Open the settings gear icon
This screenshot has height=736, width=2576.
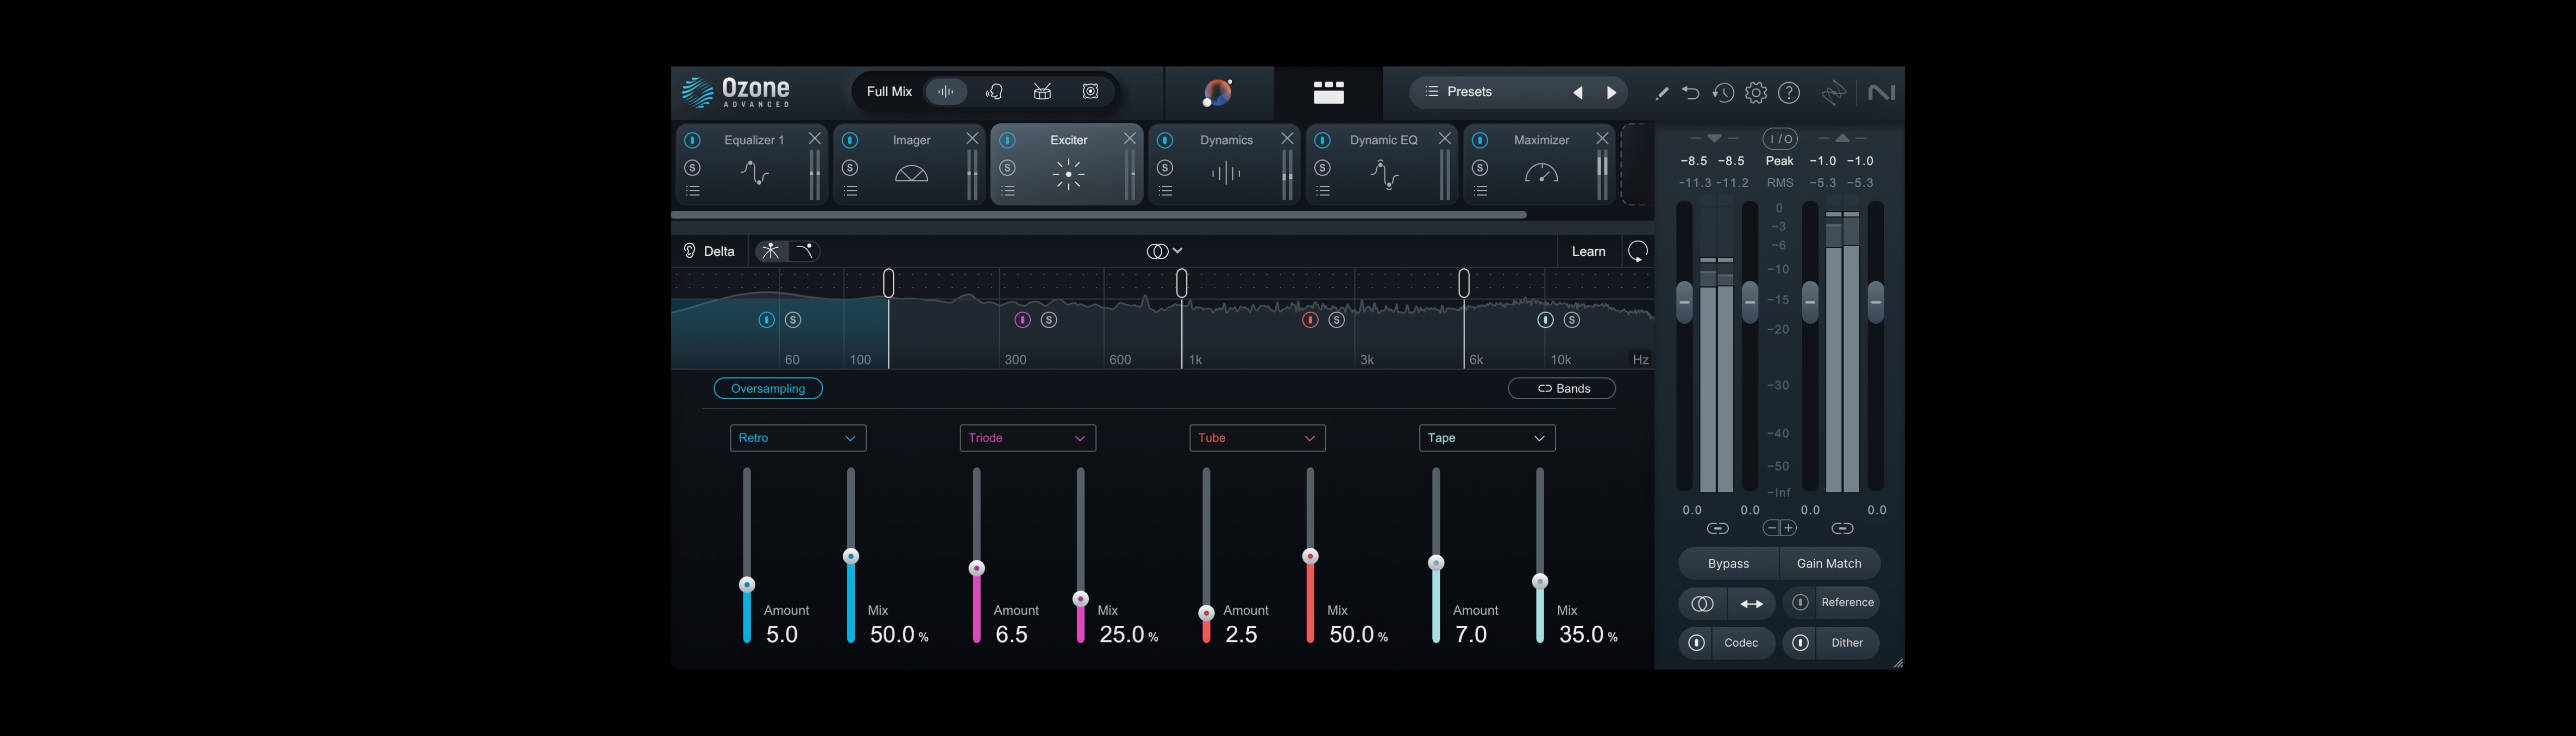pyautogui.click(x=1756, y=93)
